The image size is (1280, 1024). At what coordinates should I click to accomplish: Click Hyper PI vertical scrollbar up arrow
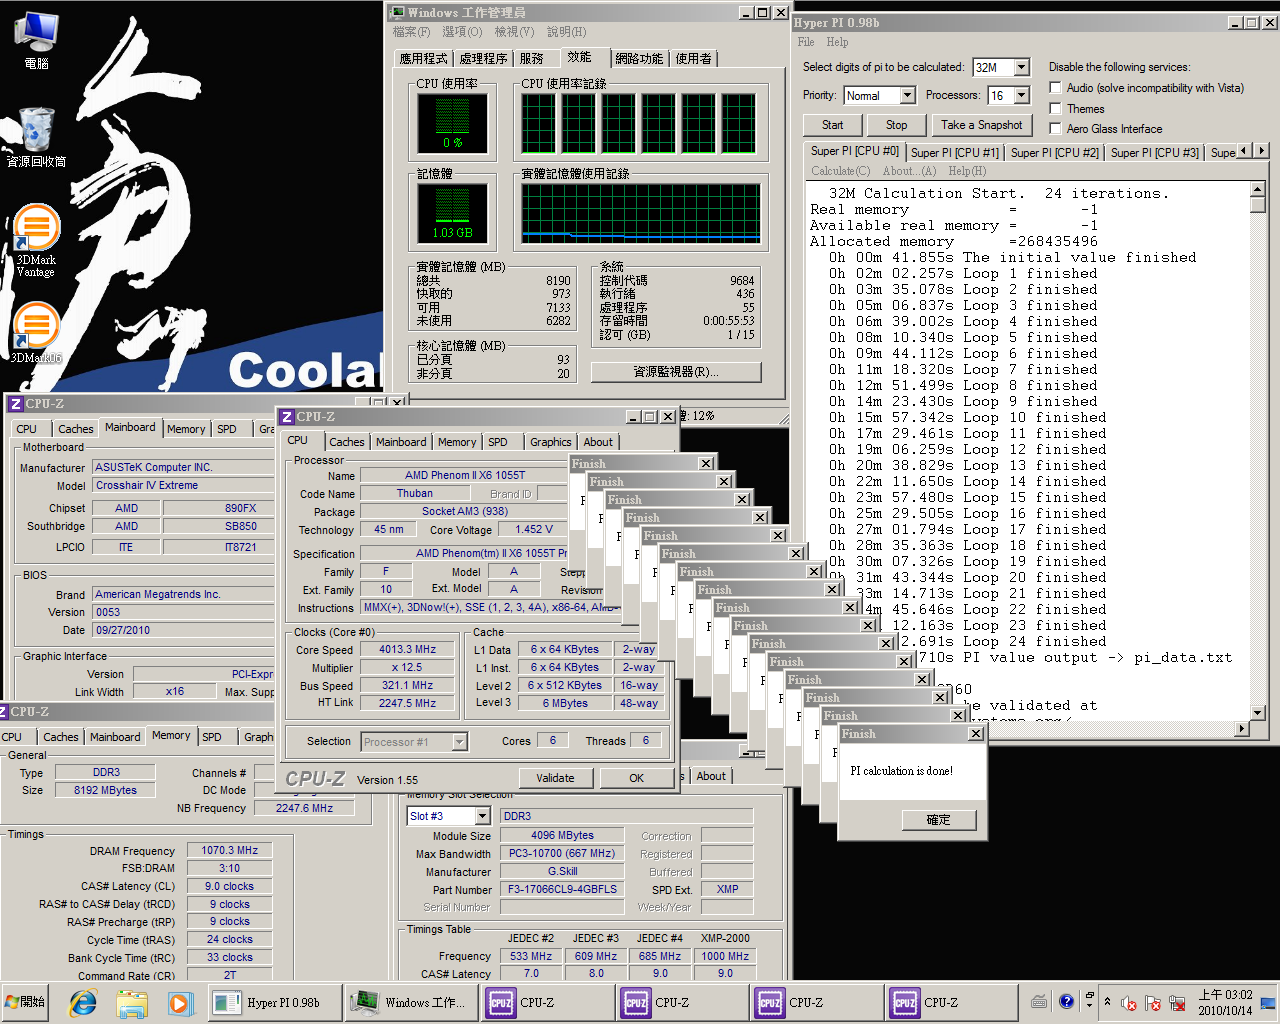1257,189
